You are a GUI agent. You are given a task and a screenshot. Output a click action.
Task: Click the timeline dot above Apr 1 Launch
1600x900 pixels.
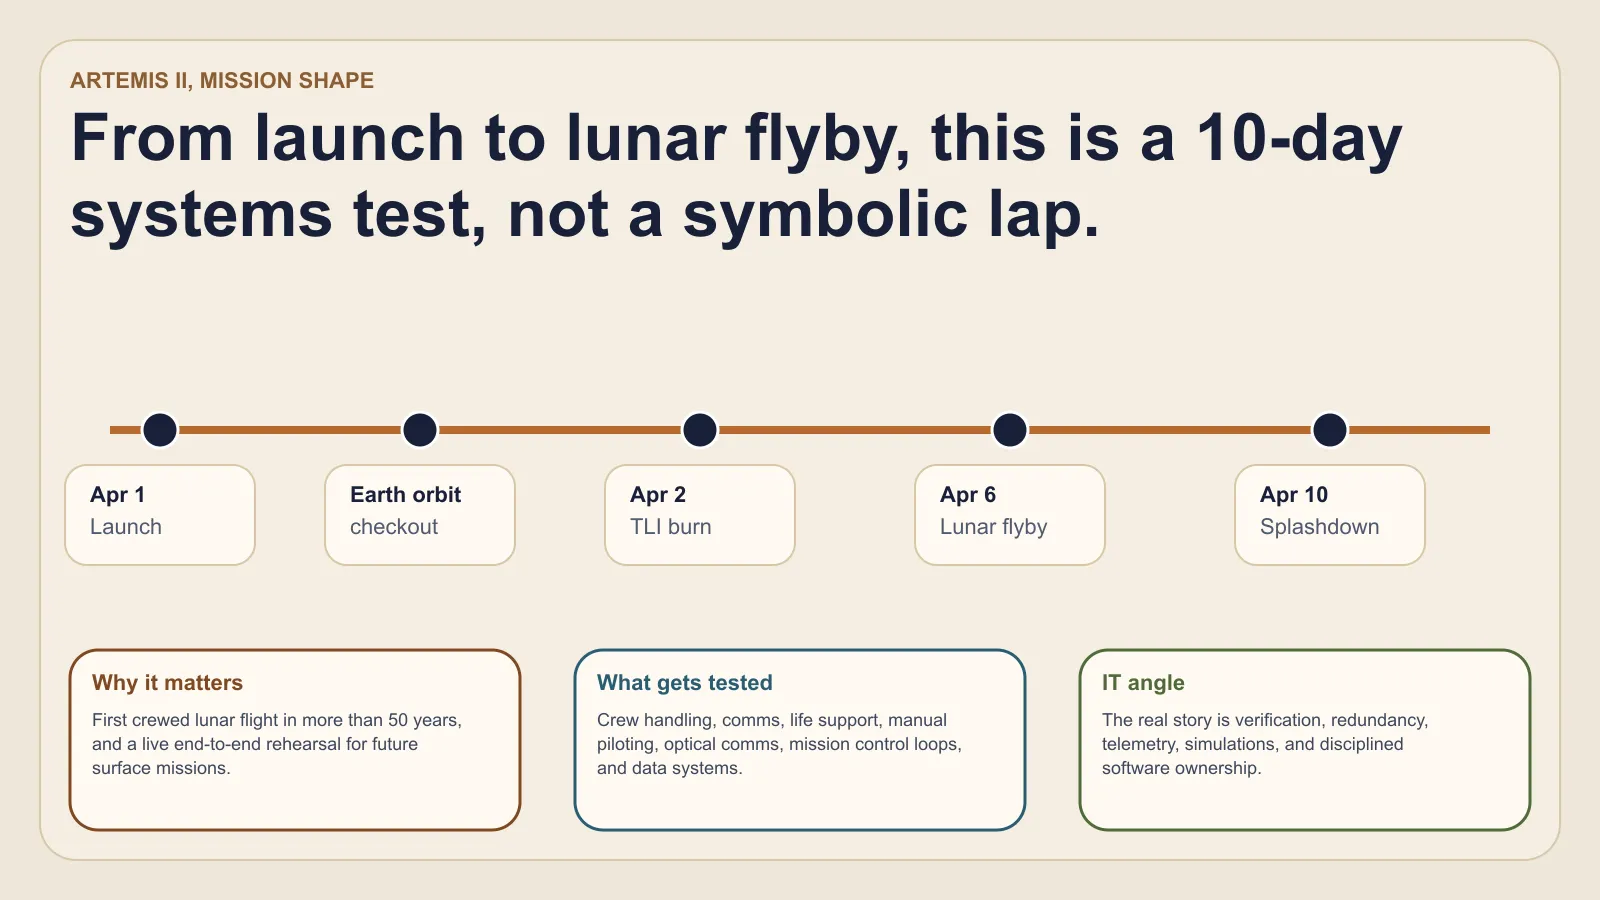[x=160, y=430]
